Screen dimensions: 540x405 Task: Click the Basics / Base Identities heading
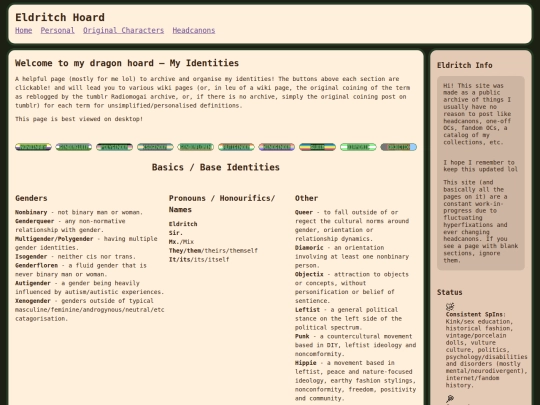[x=216, y=167]
